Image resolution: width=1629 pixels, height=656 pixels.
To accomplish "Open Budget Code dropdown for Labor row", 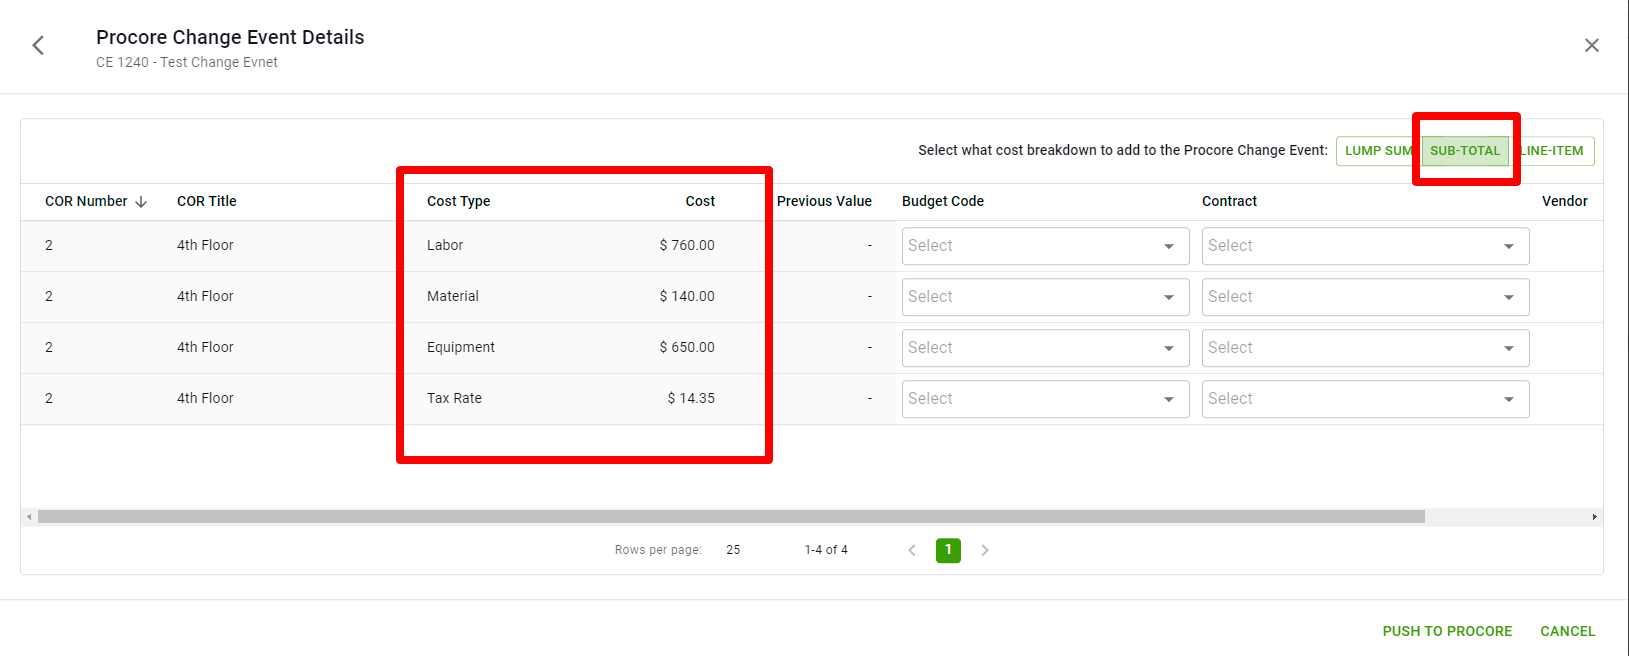I will (x=1044, y=246).
